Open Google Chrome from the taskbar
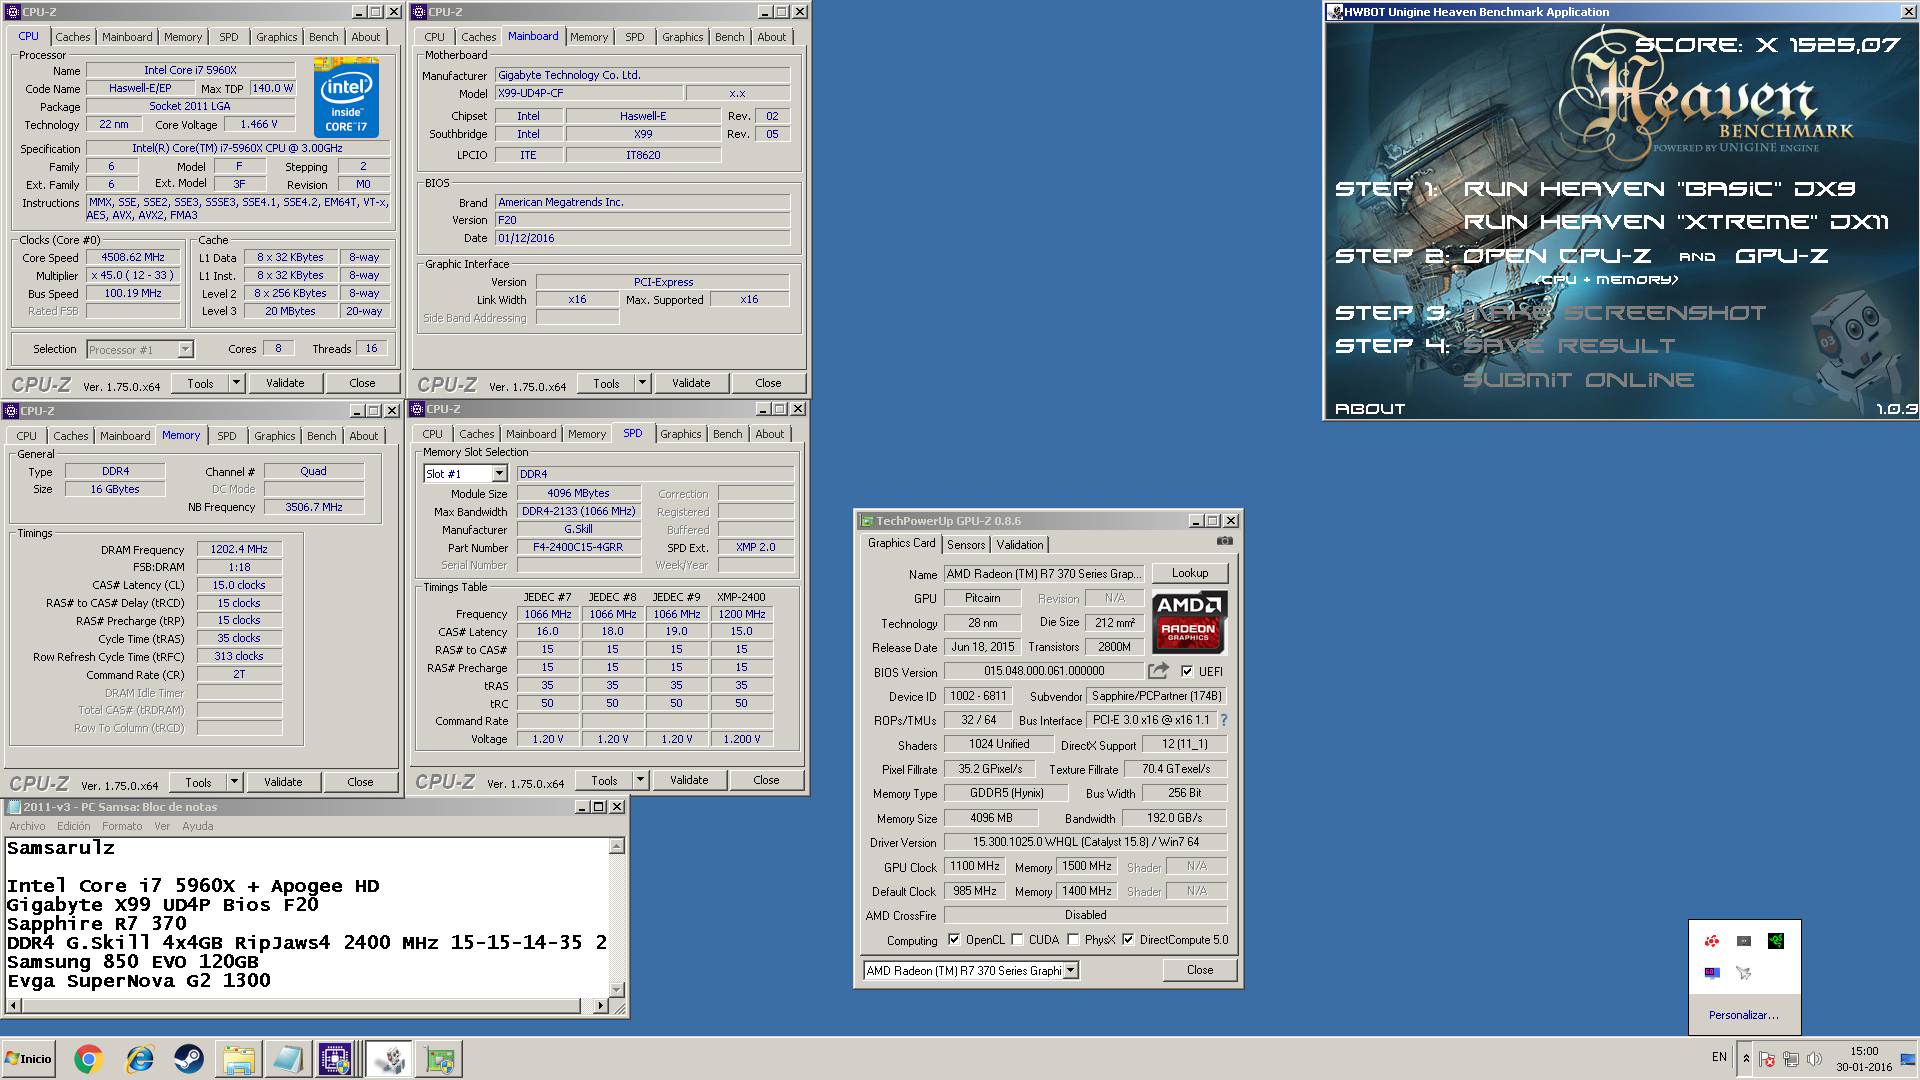This screenshot has height=1080, width=1920. pos(88,1059)
